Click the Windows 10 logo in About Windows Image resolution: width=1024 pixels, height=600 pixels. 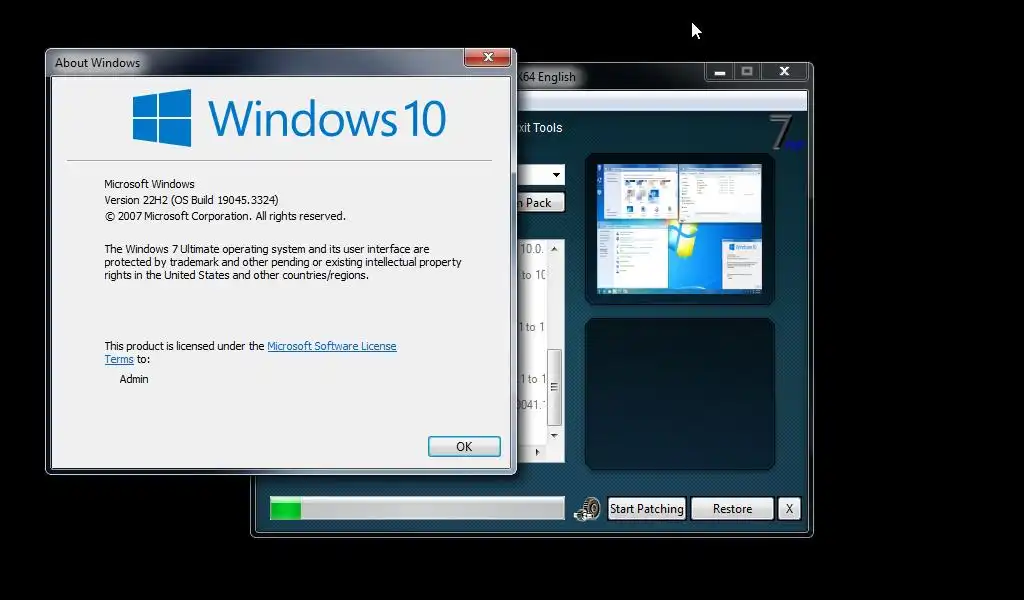289,118
